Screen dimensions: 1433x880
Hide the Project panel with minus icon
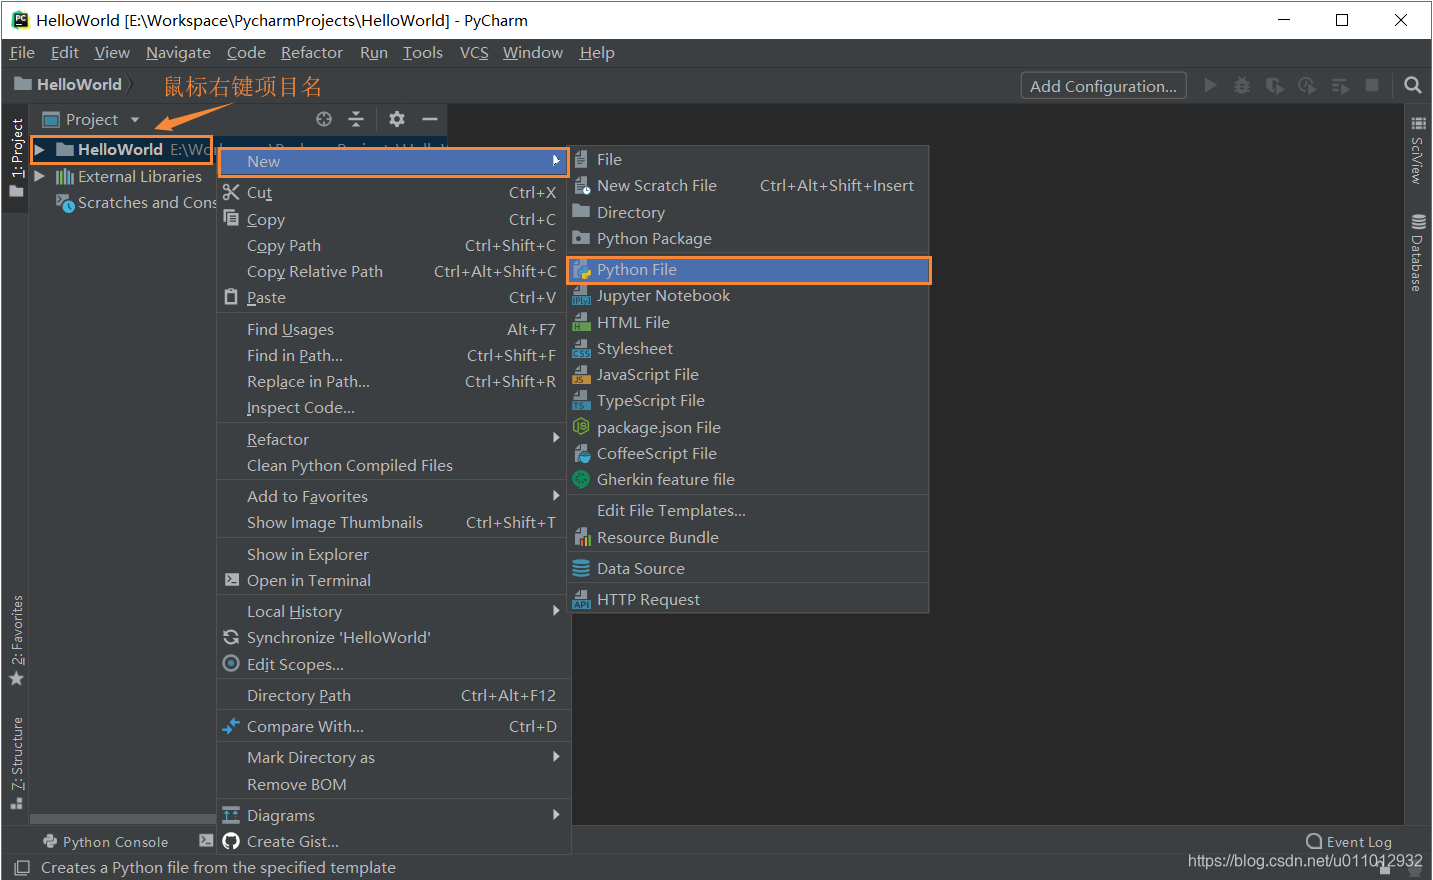(430, 119)
